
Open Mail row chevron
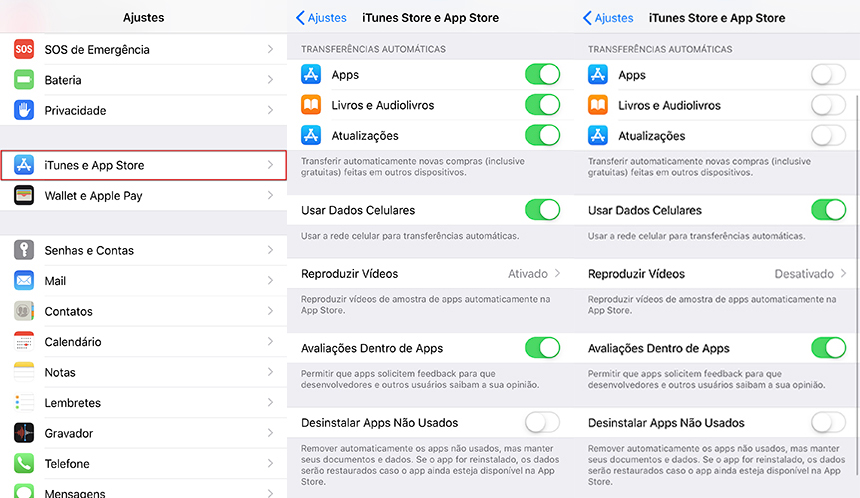click(x=270, y=281)
